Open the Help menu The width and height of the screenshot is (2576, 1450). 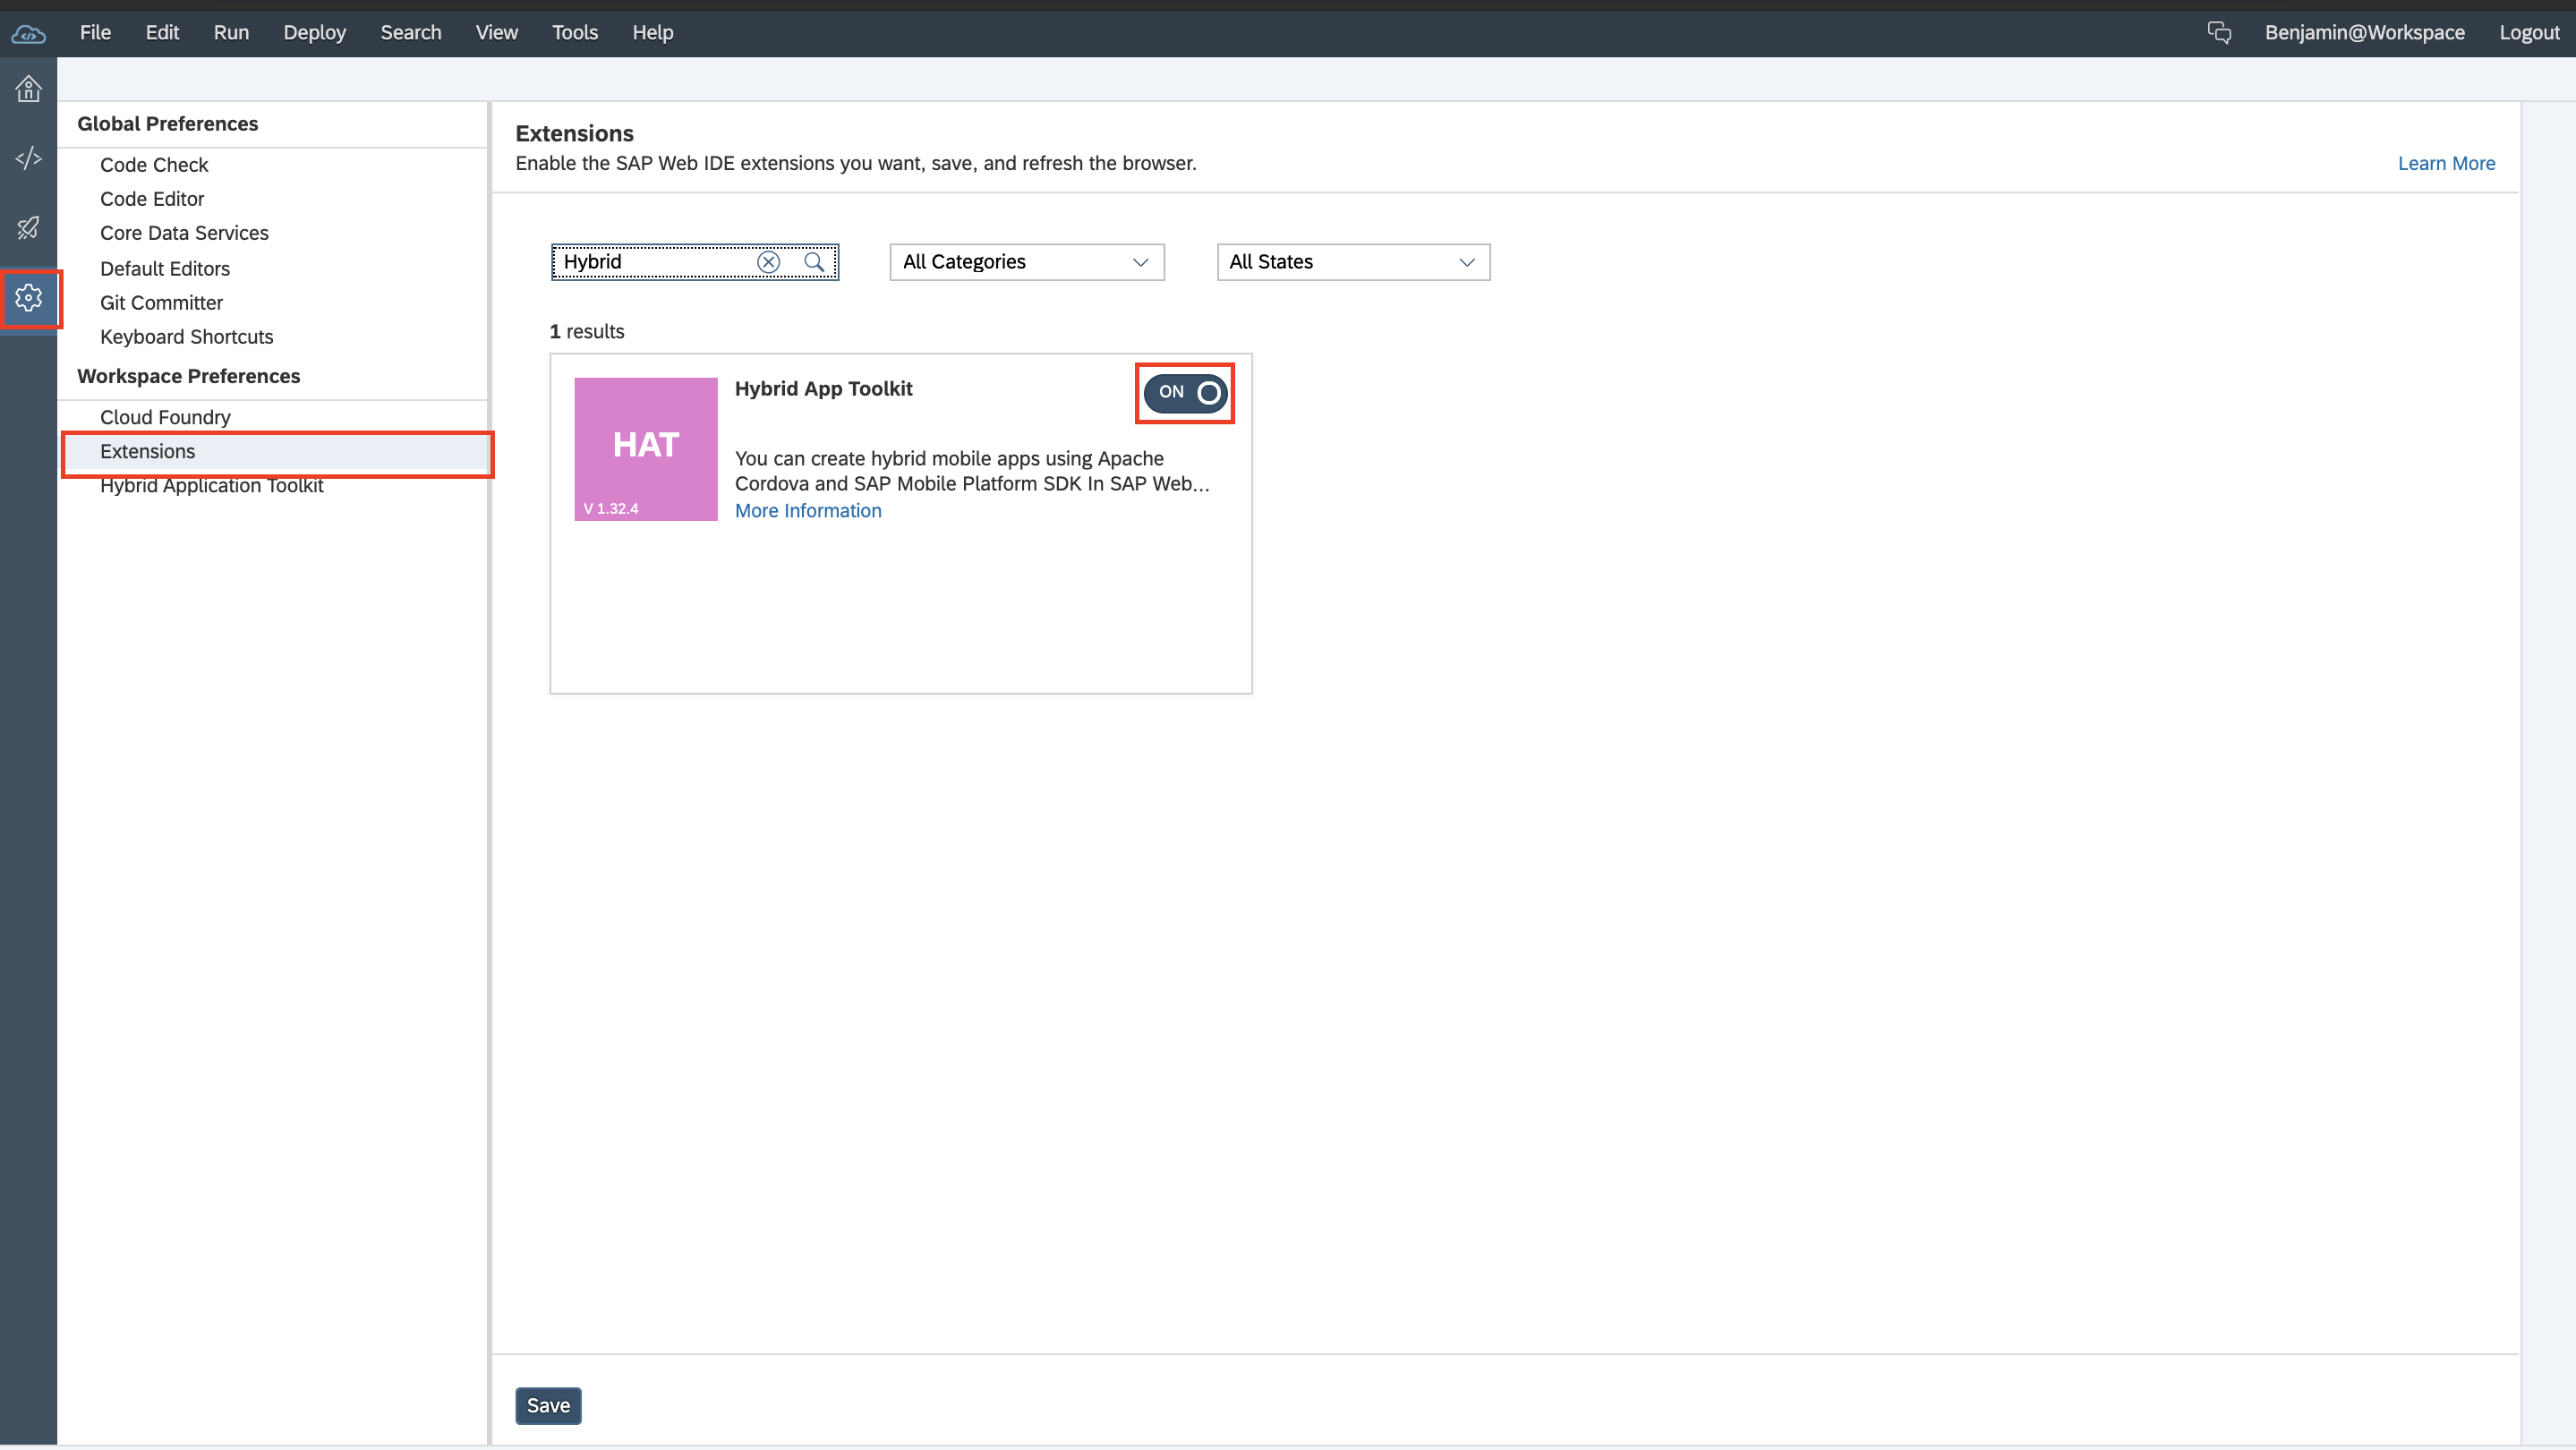pyautogui.click(x=652, y=33)
